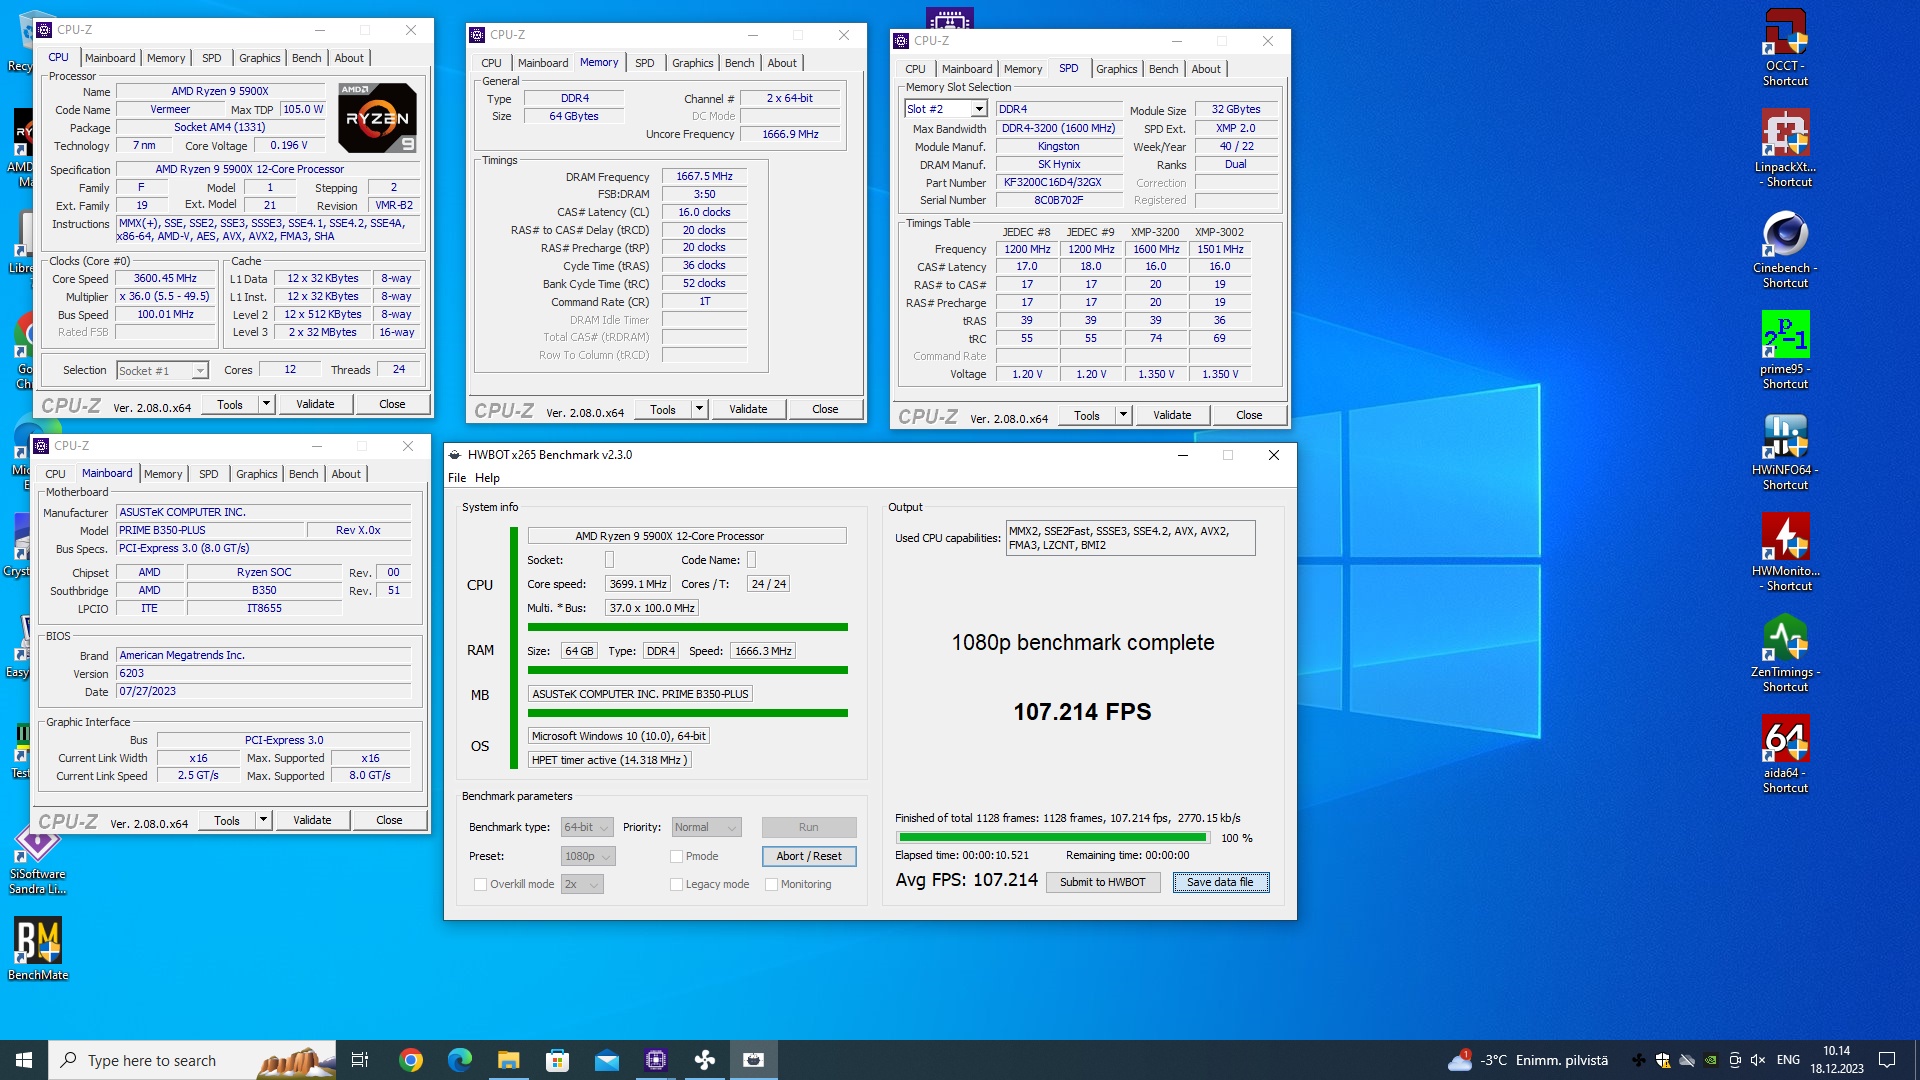Click Submit to HWBOT button

point(1102,882)
